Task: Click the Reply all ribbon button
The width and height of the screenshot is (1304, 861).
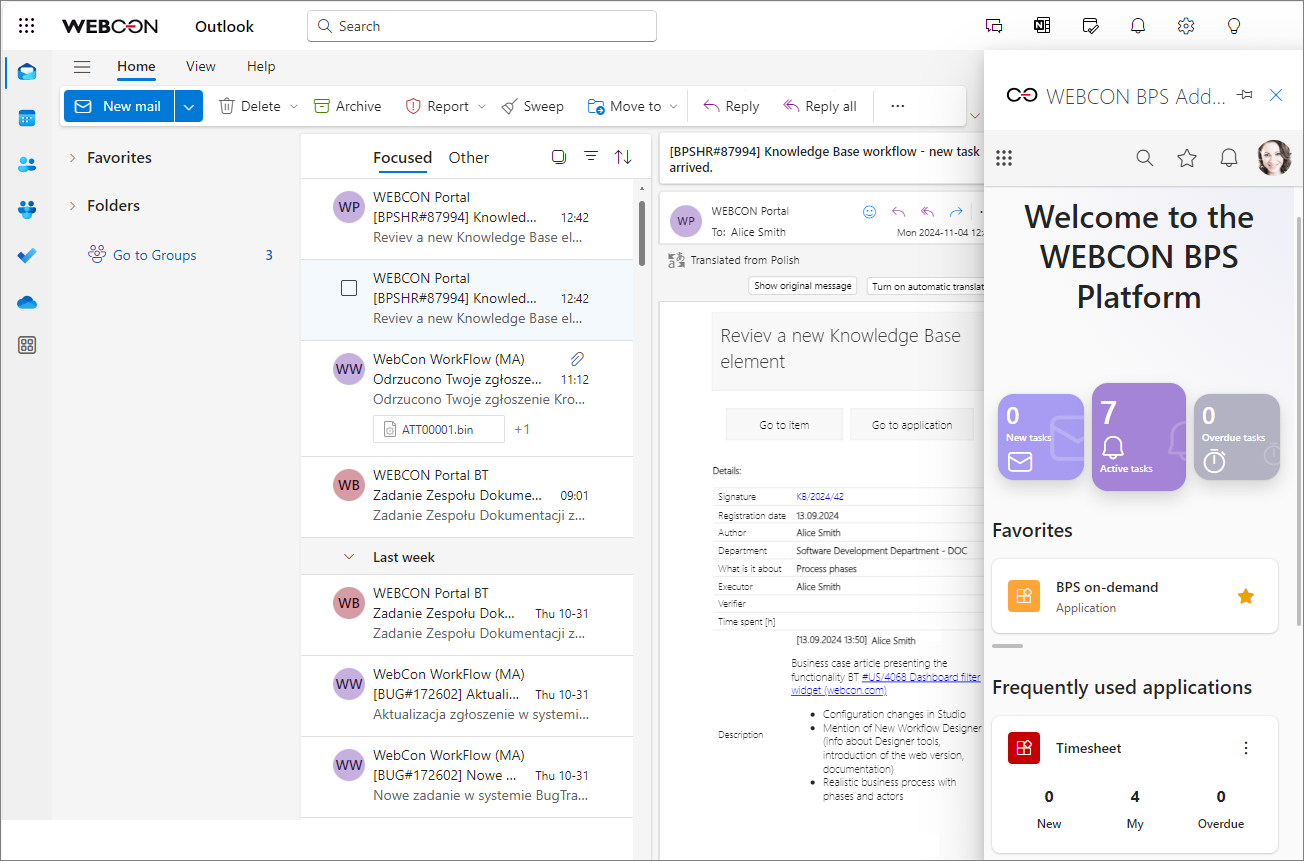Action: pyautogui.click(x=819, y=106)
